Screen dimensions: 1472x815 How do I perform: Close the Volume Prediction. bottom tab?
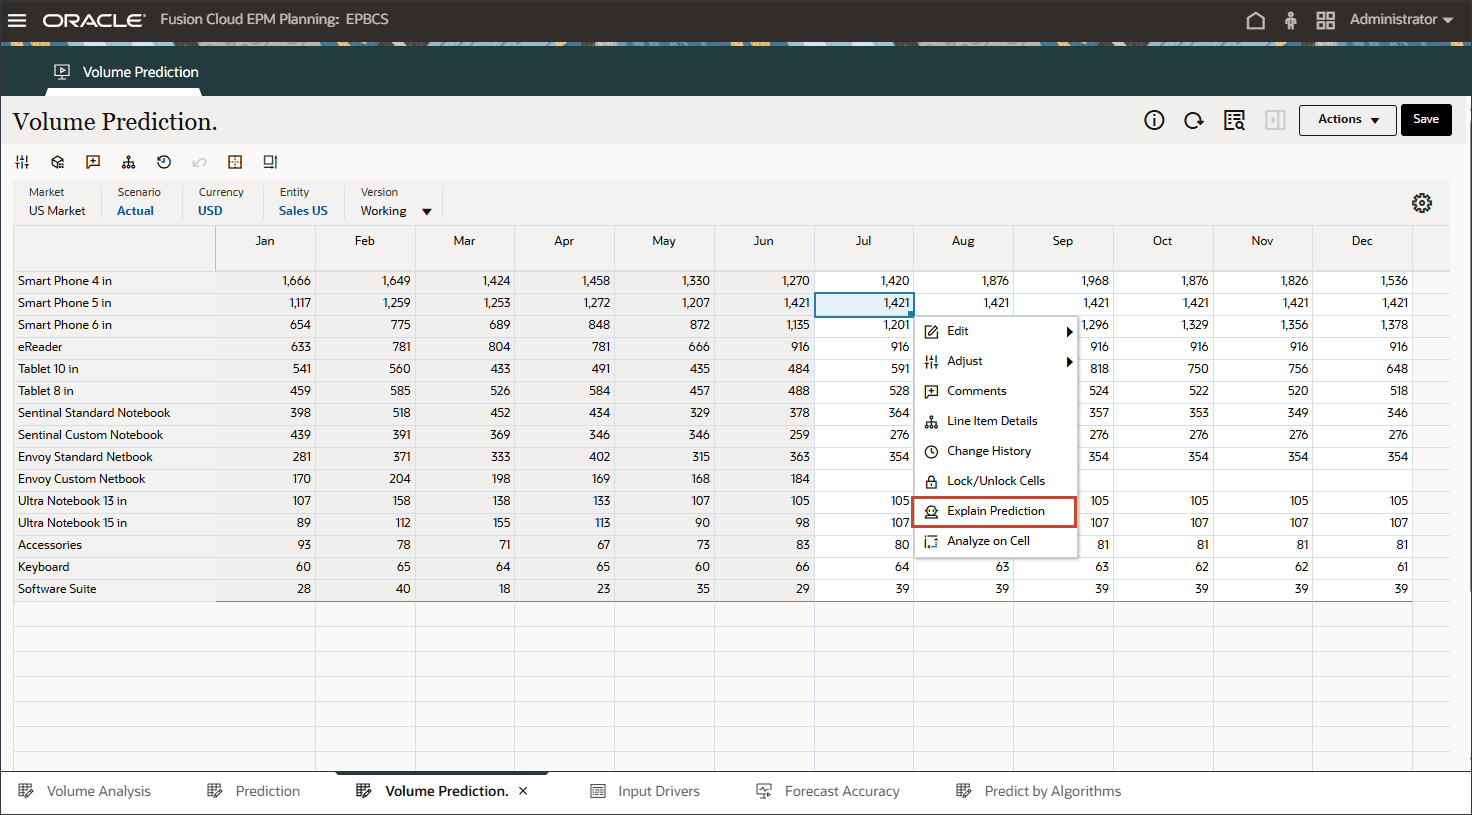(x=523, y=791)
